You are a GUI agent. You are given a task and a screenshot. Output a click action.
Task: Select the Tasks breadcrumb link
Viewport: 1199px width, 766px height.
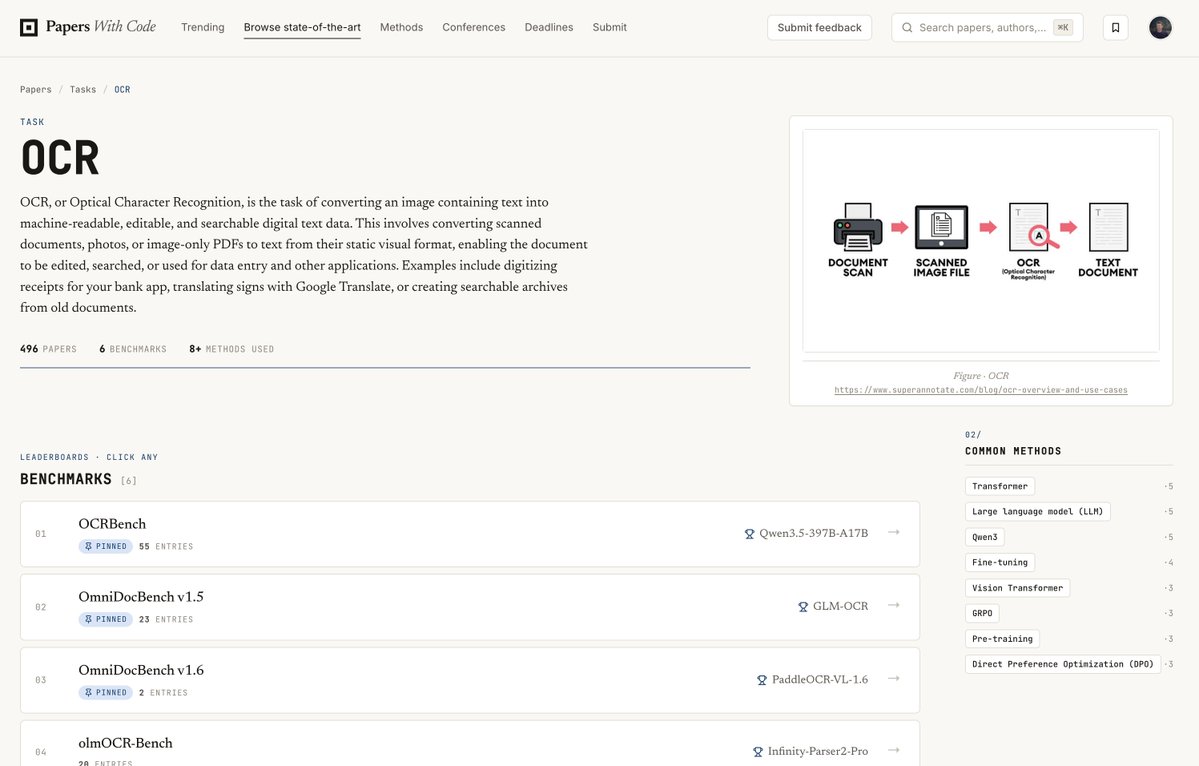(x=83, y=89)
